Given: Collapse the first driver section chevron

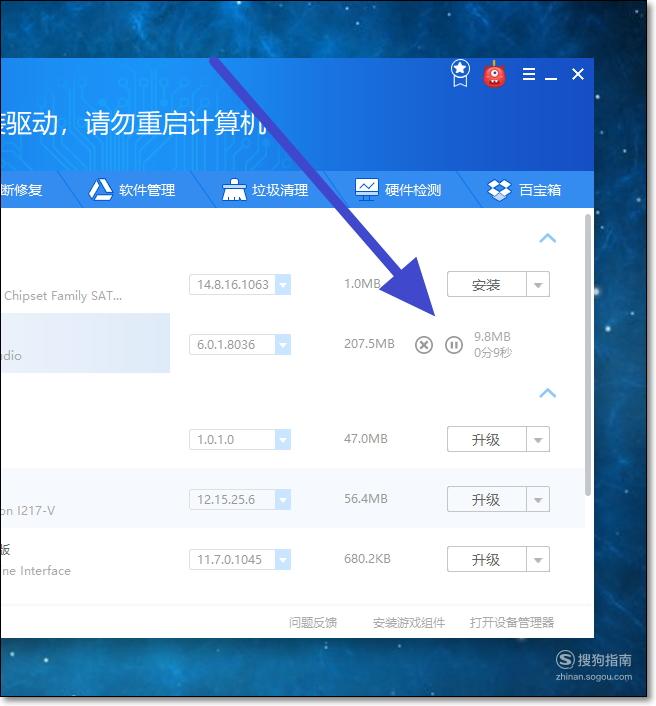Looking at the screenshot, I should click(547, 238).
